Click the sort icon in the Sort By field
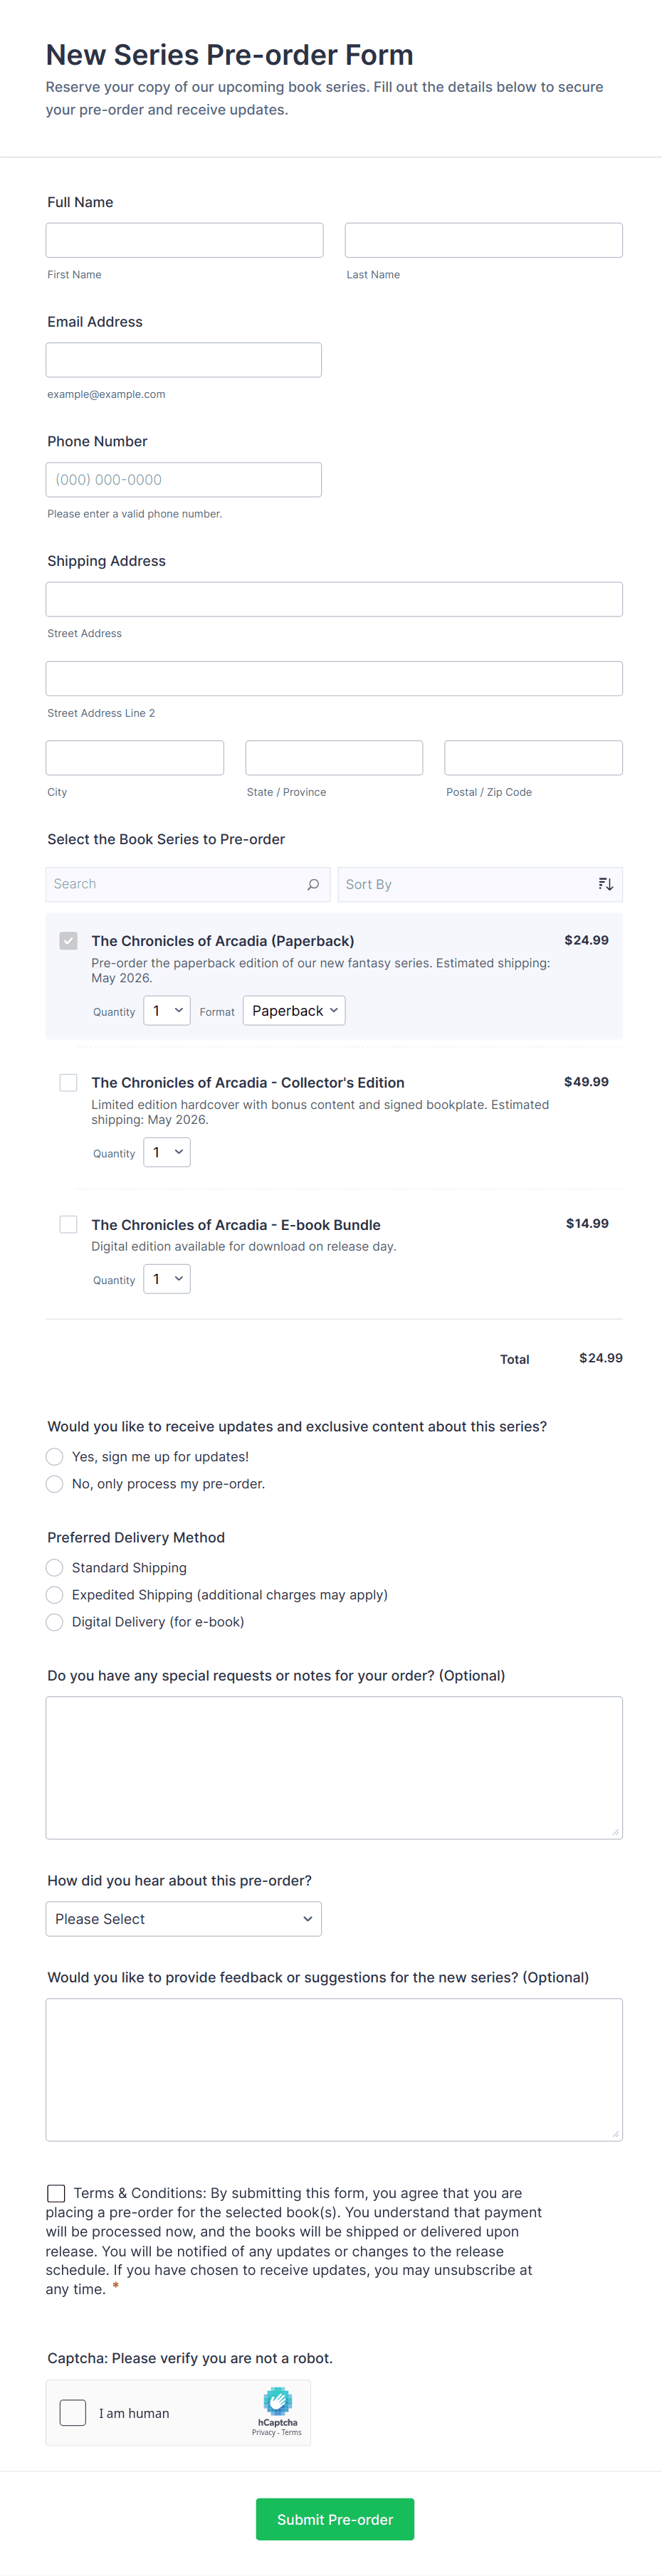The image size is (662, 2576). pos(605,883)
